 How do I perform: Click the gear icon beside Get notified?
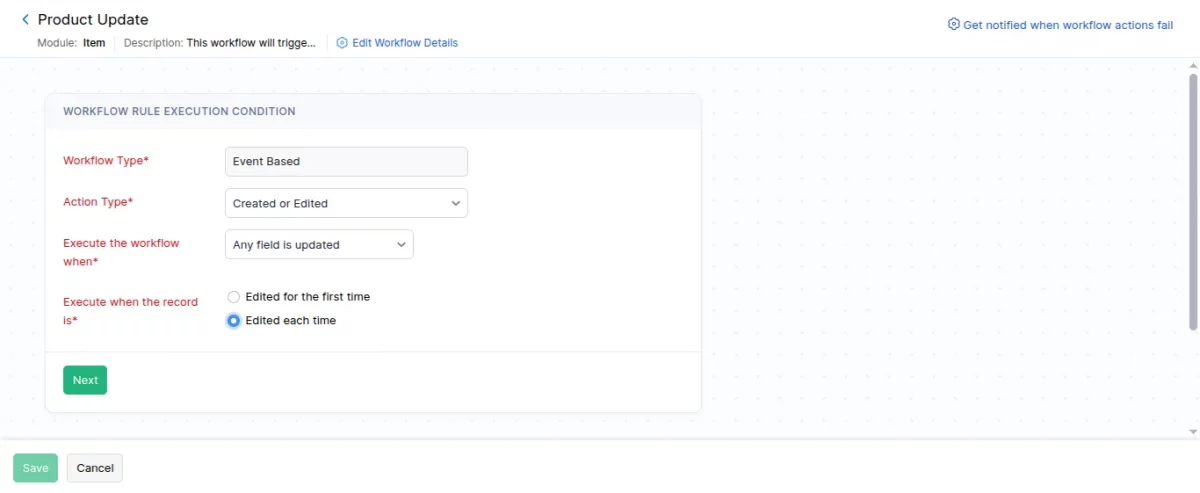(x=953, y=24)
